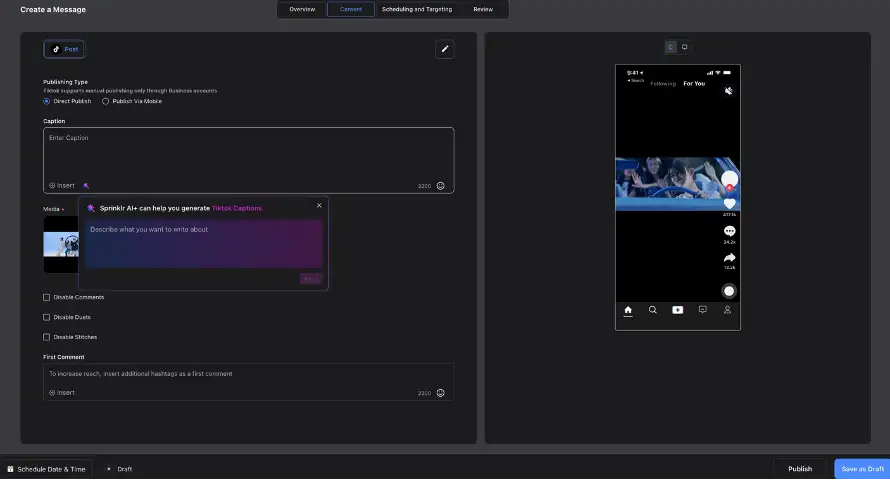Open emoji picker in caption field

tap(440, 186)
